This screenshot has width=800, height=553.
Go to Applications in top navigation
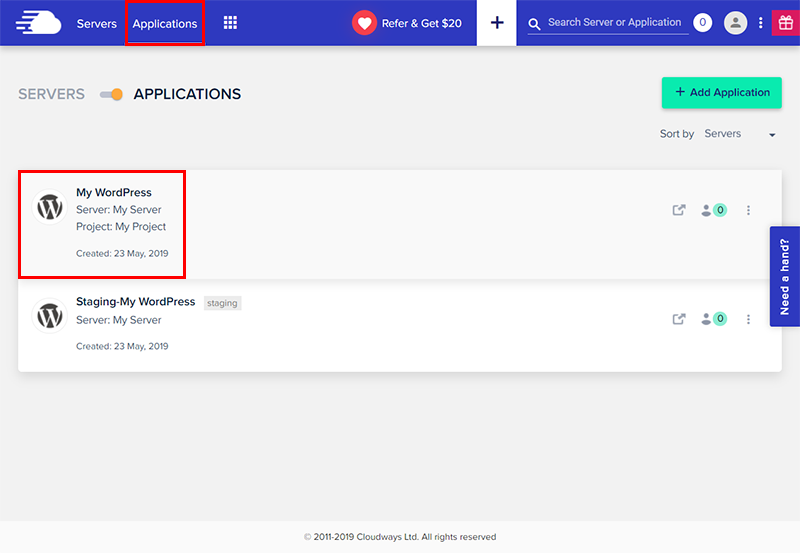[165, 23]
